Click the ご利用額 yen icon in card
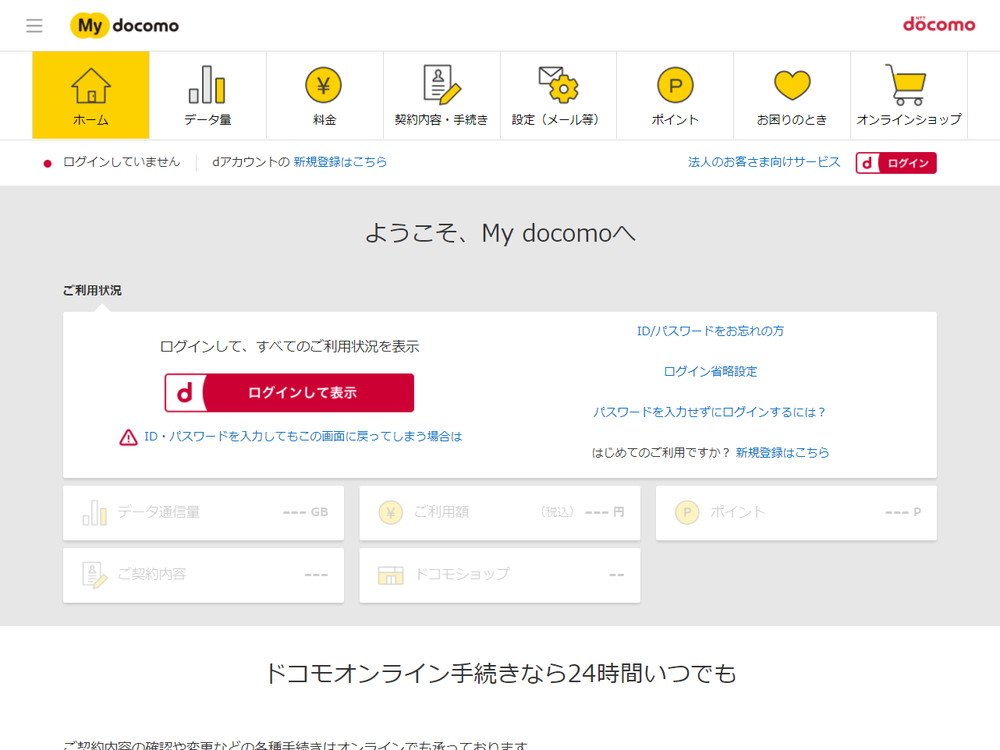The height and width of the screenshot is (750, 1000). pos(391,512)
